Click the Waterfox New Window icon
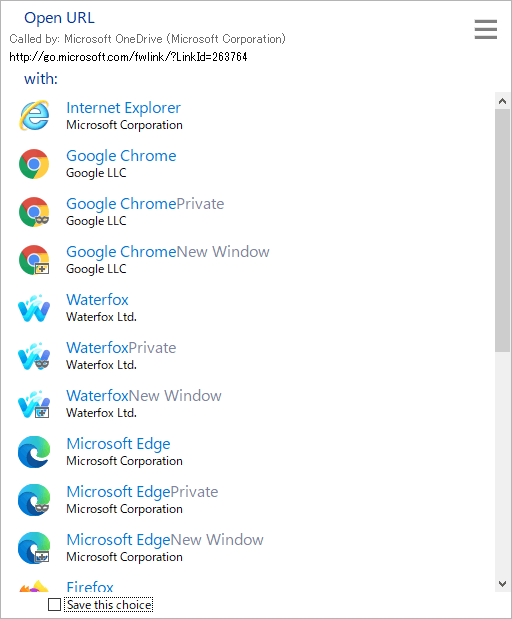The height and width of the screenshot is (619, 512). [34, 404]
